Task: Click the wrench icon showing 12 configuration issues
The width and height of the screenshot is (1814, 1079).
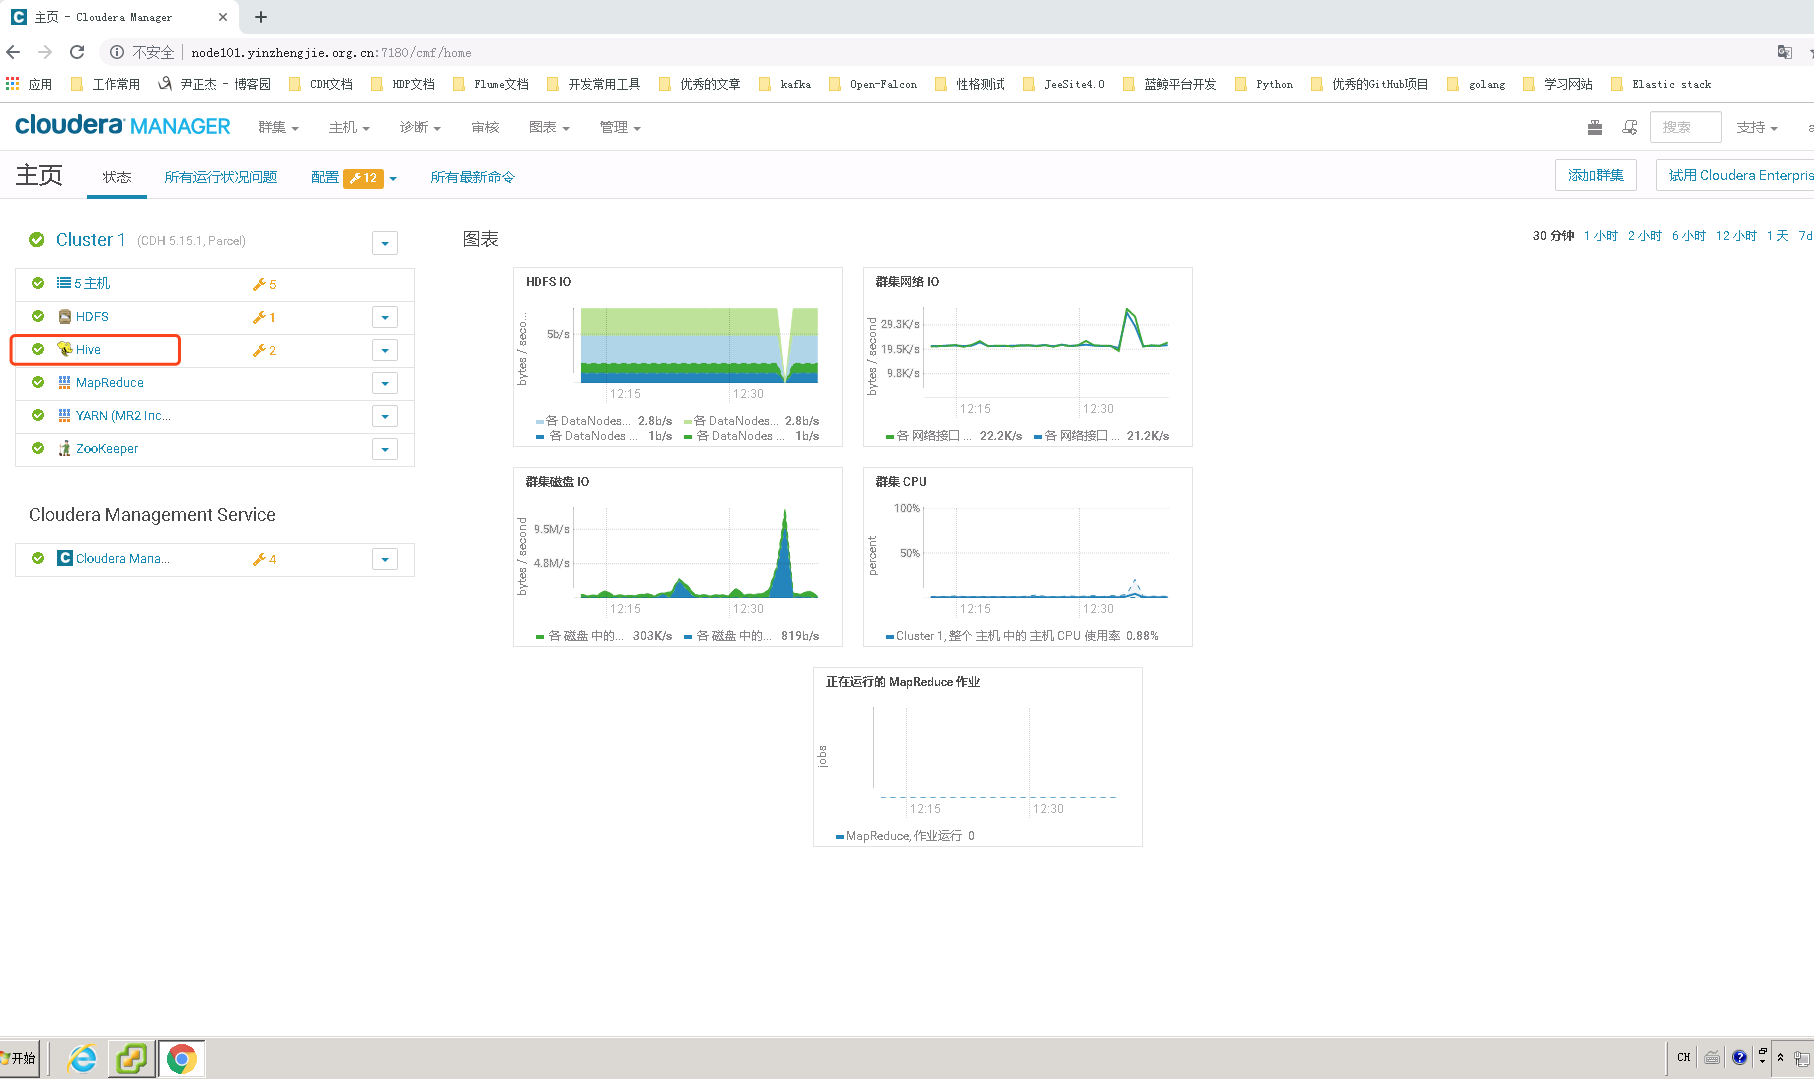Action: tap(365, 177)
